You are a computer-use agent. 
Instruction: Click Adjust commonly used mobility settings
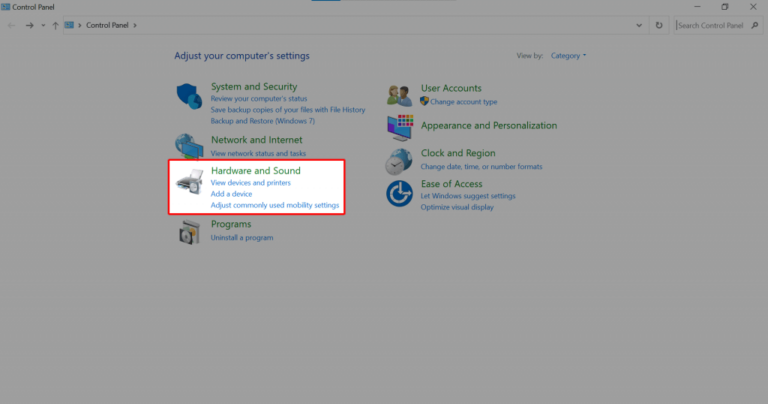pos(275,205)
